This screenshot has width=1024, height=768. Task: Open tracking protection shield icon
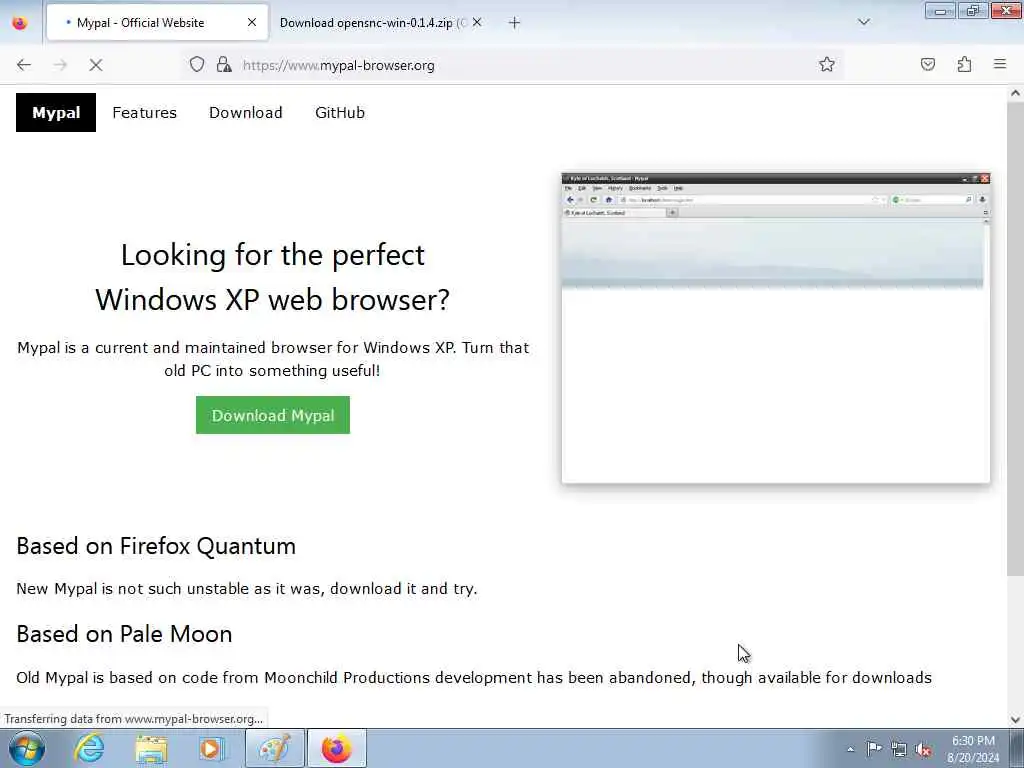tap(197, 64)
